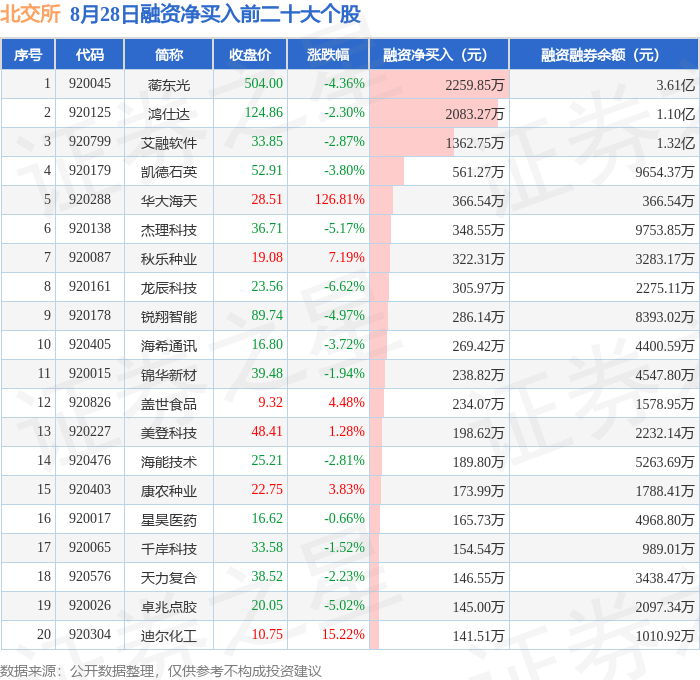The height and width of the screenshot is (680, 700).
Task: Click 融资融券余额（元） column header
Action: click(604, 54)
